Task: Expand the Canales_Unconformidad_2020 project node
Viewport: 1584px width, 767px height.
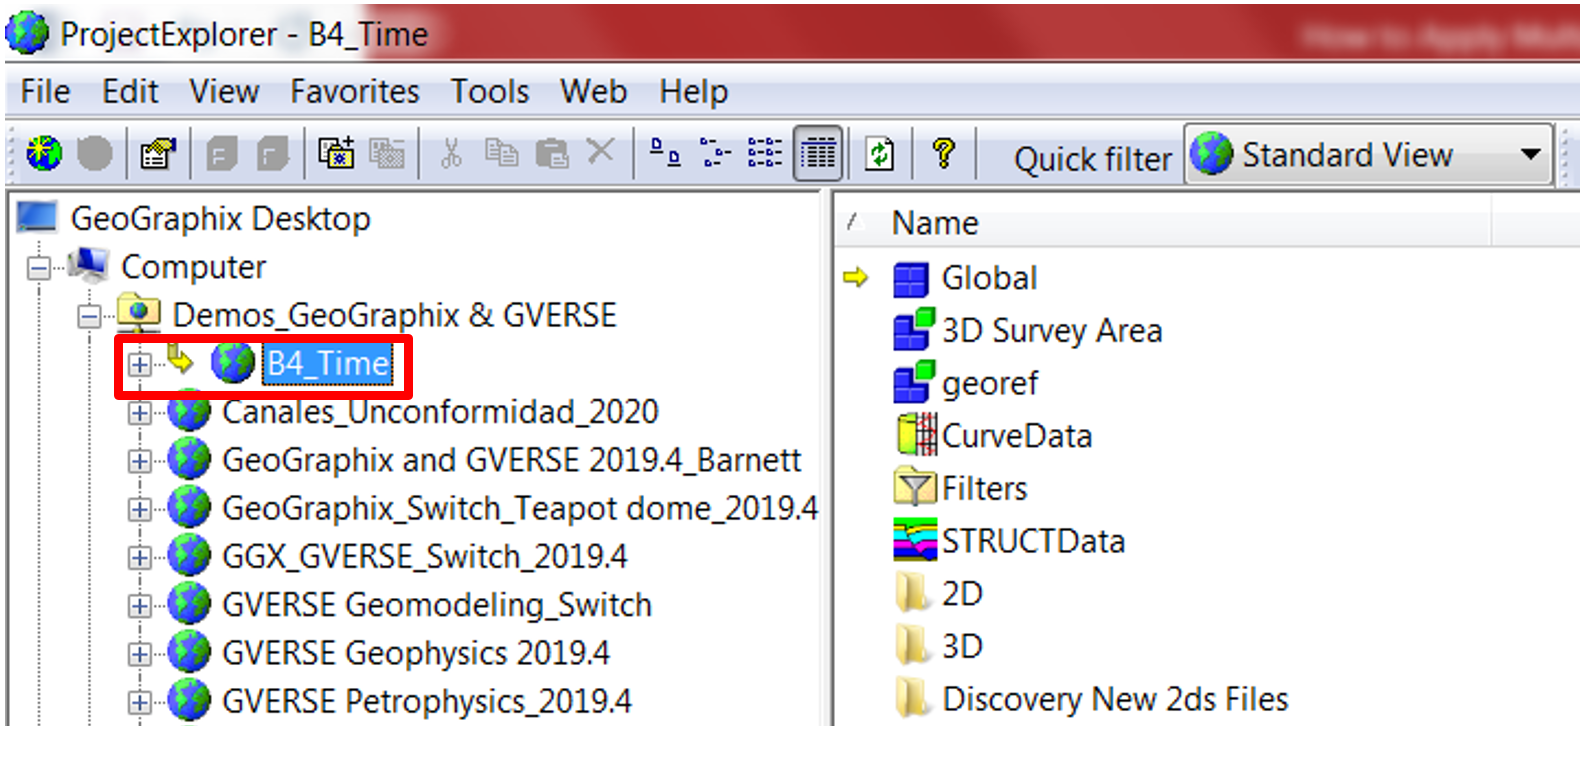Action: [140, 412]
